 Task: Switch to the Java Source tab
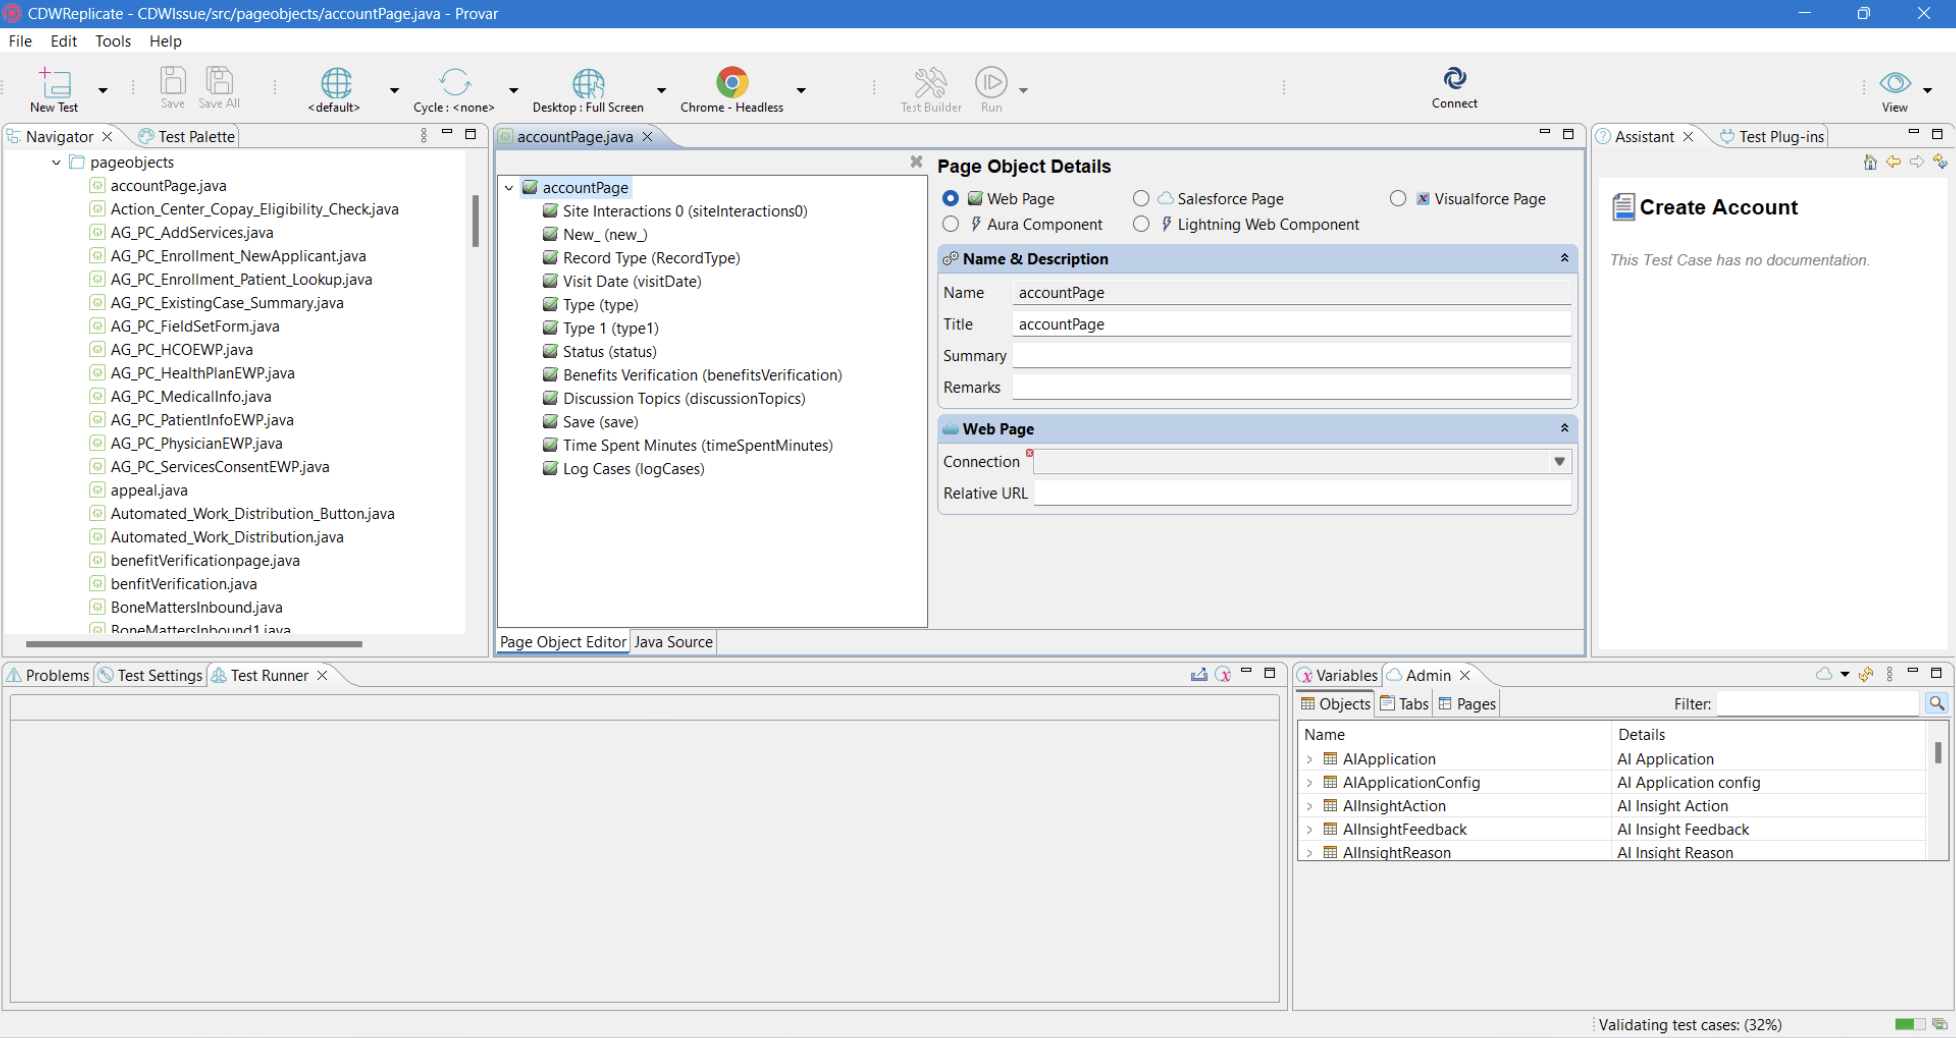click(672, 641)
